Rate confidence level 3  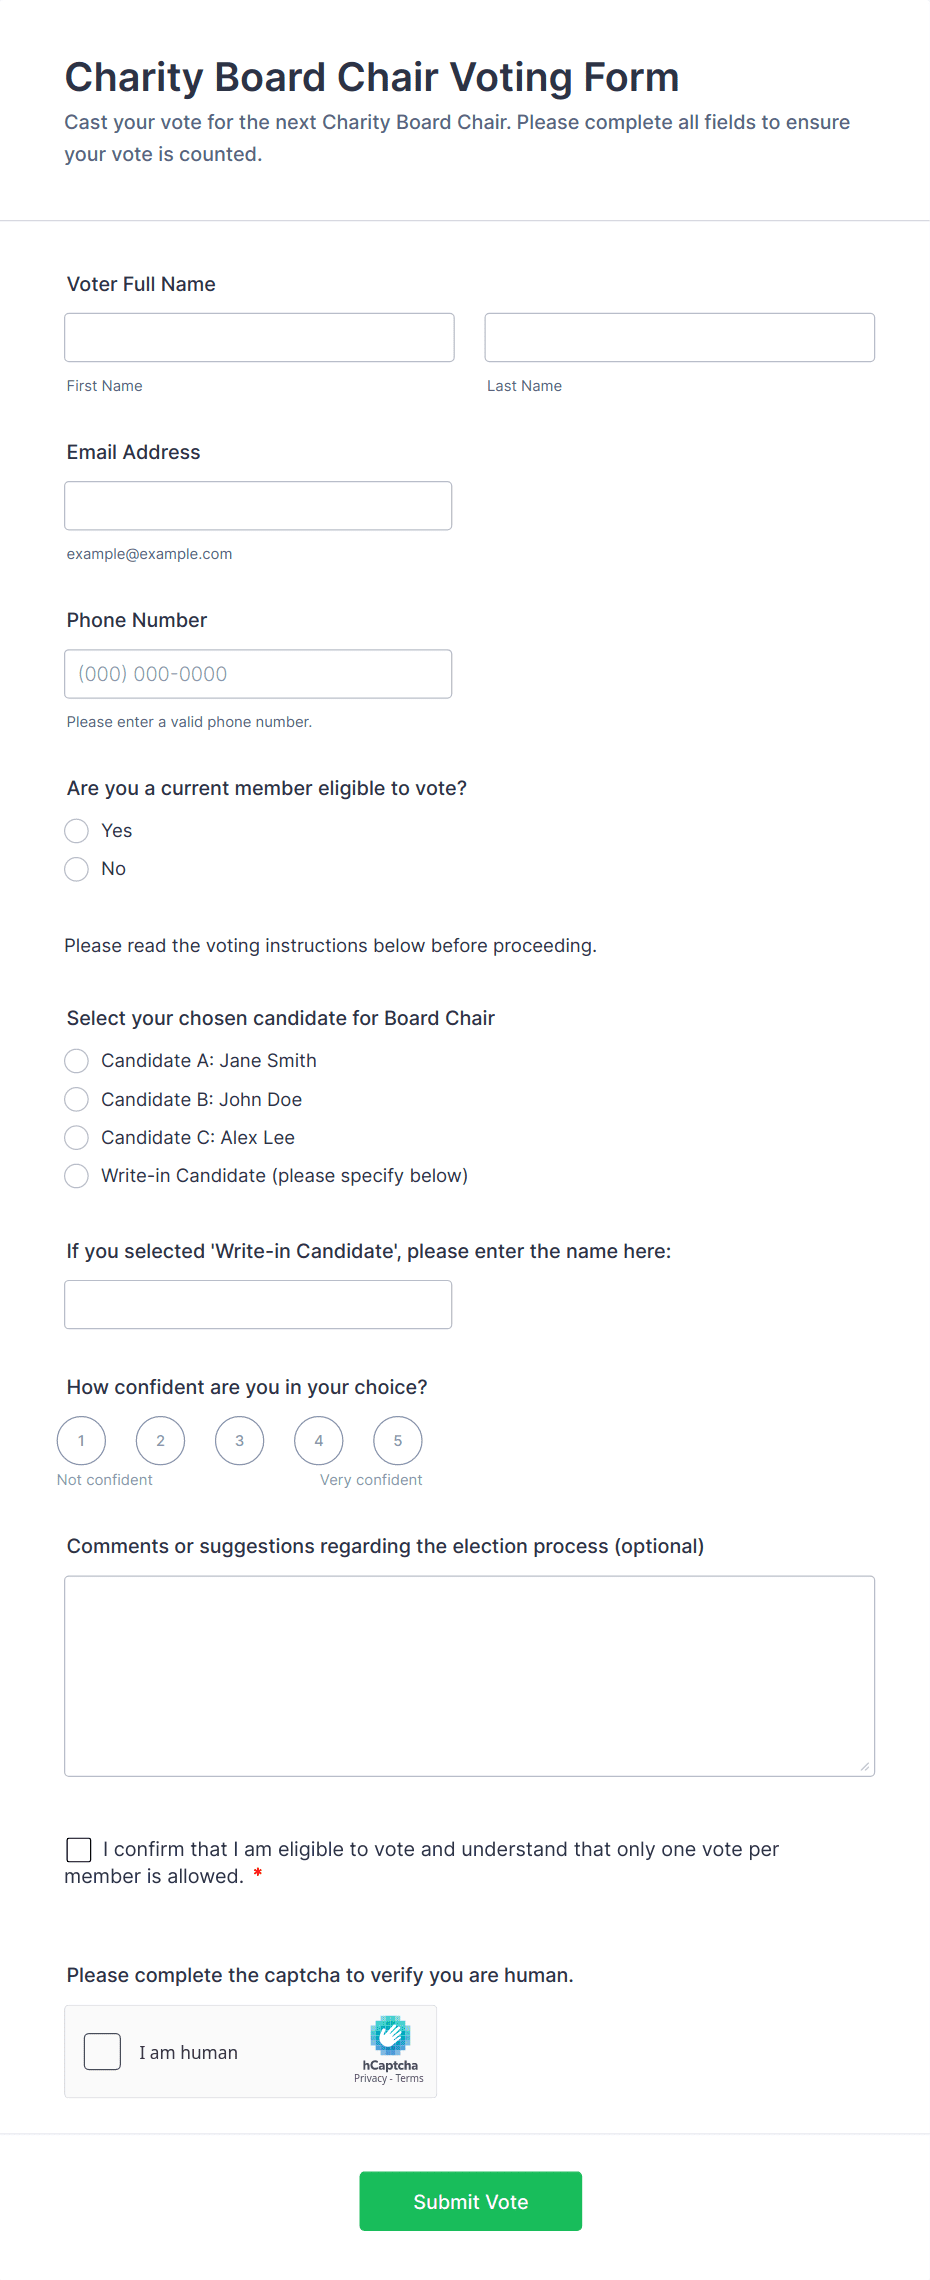click(239, 1441)
